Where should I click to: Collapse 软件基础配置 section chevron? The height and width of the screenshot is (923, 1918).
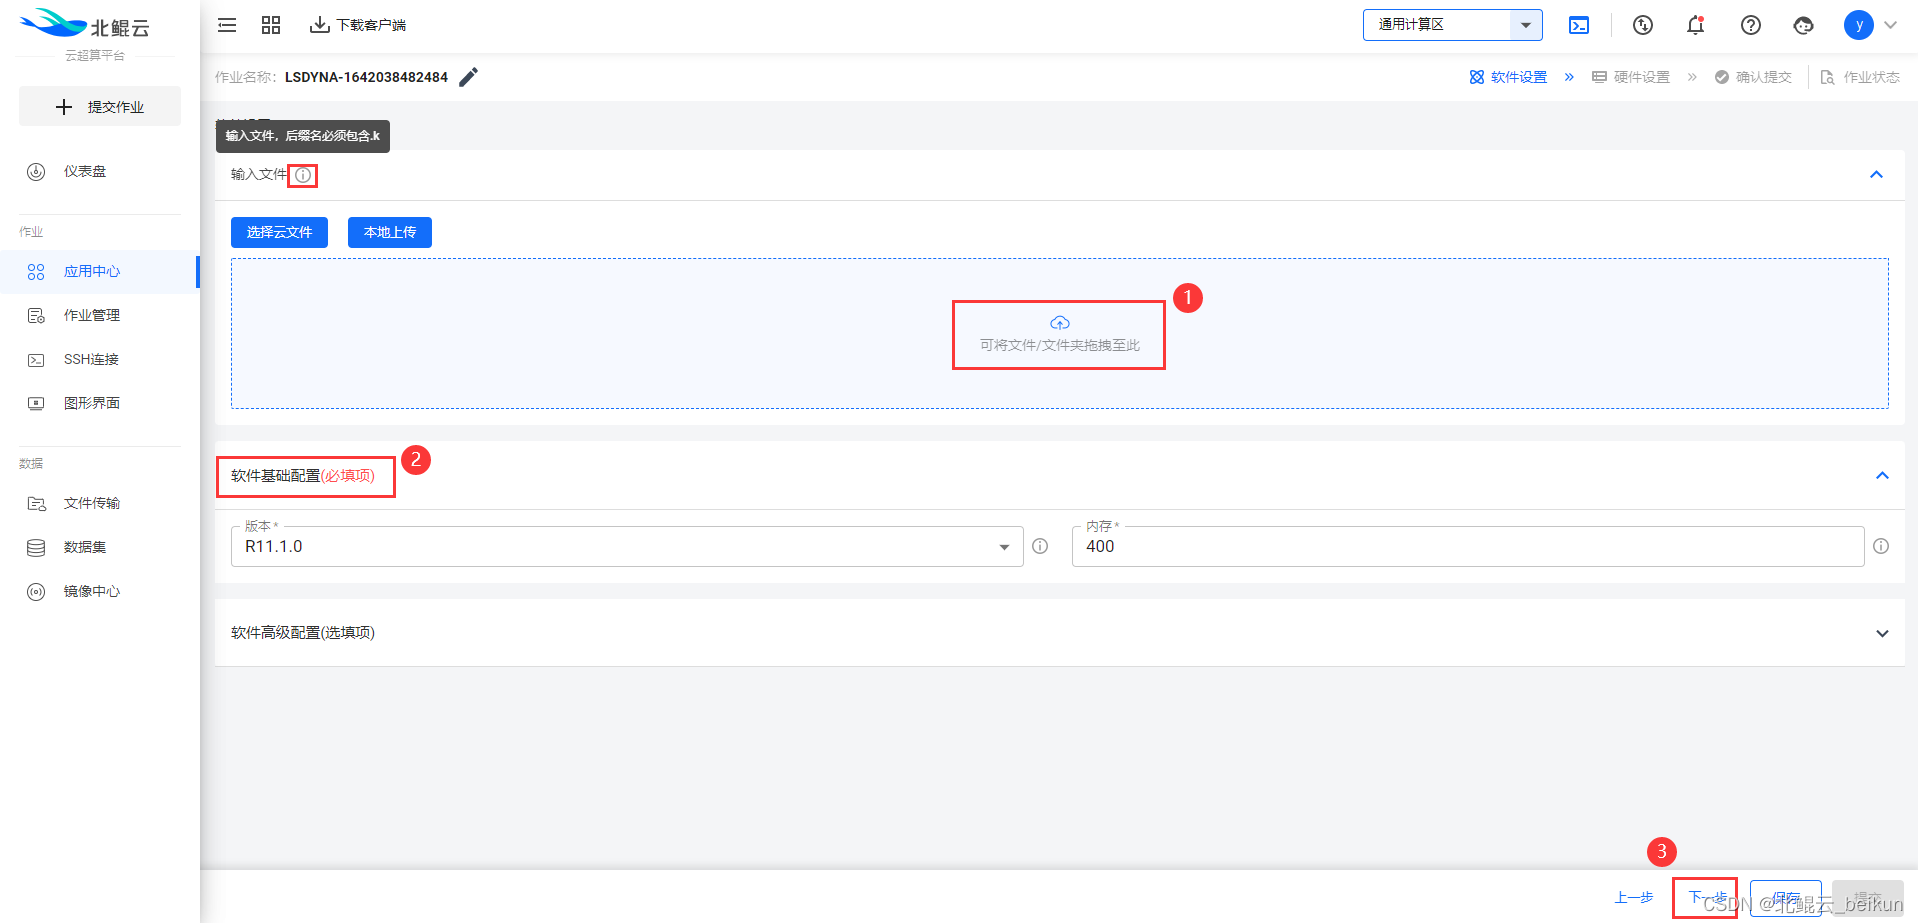pos(1882,476)
